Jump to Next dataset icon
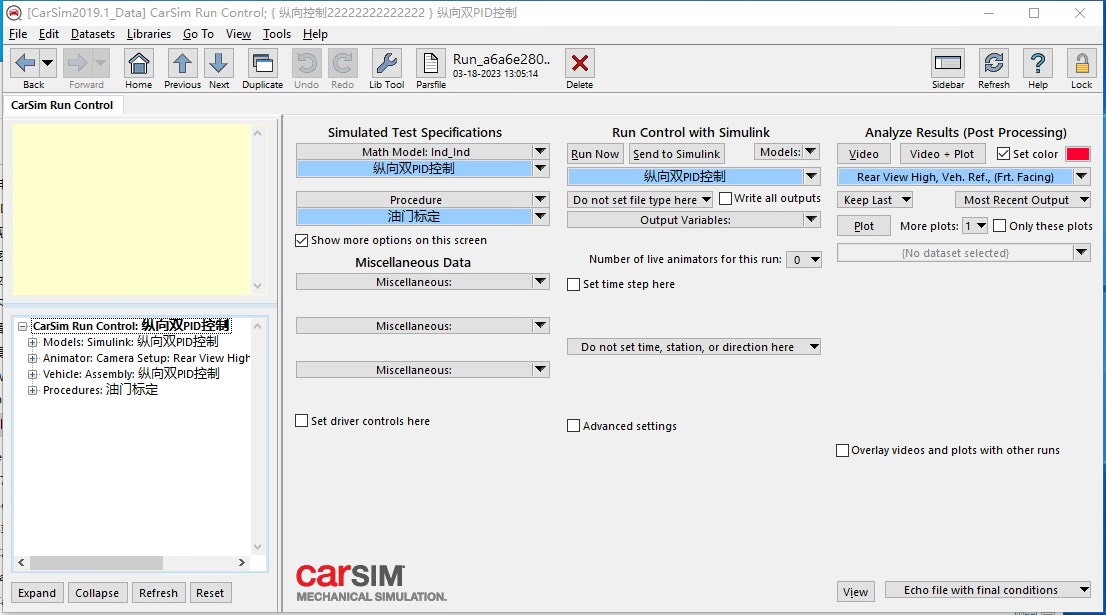This screenshot has width=1106, height=615. (x=219, y=63)
